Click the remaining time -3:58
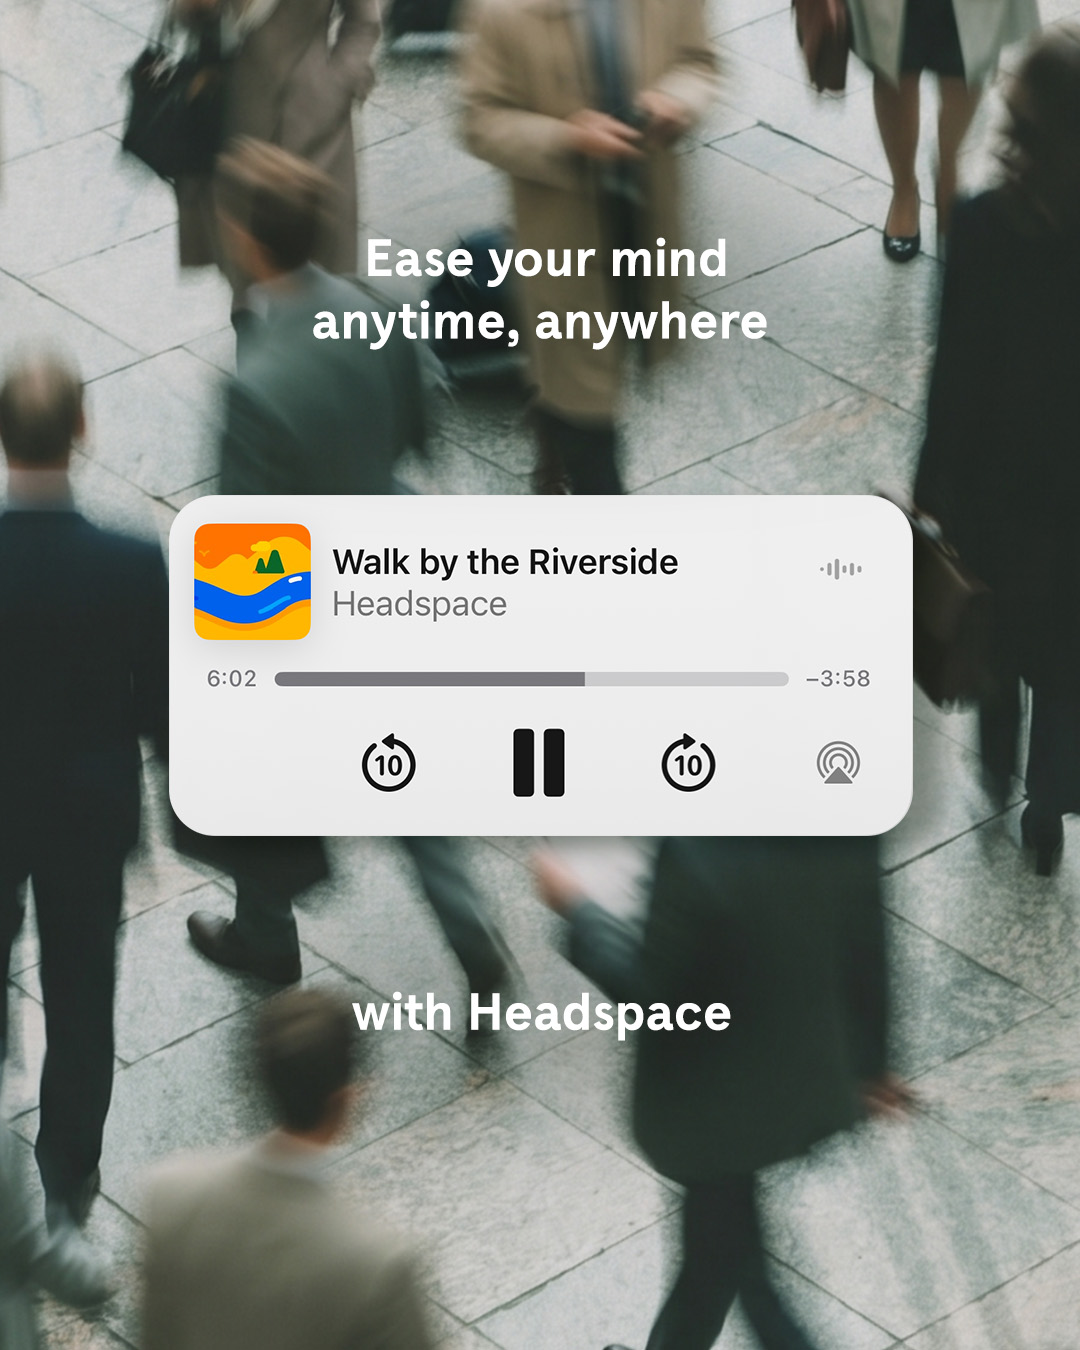Viewport: 1080px width, 1350px height. click(x=838, y=679)
